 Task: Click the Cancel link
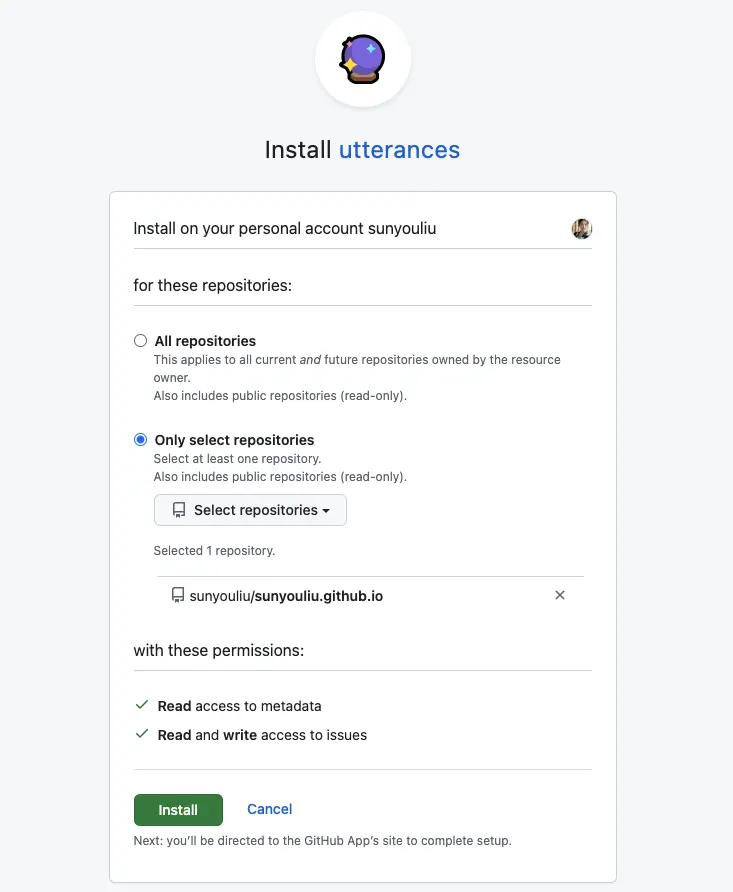[270, 809]
